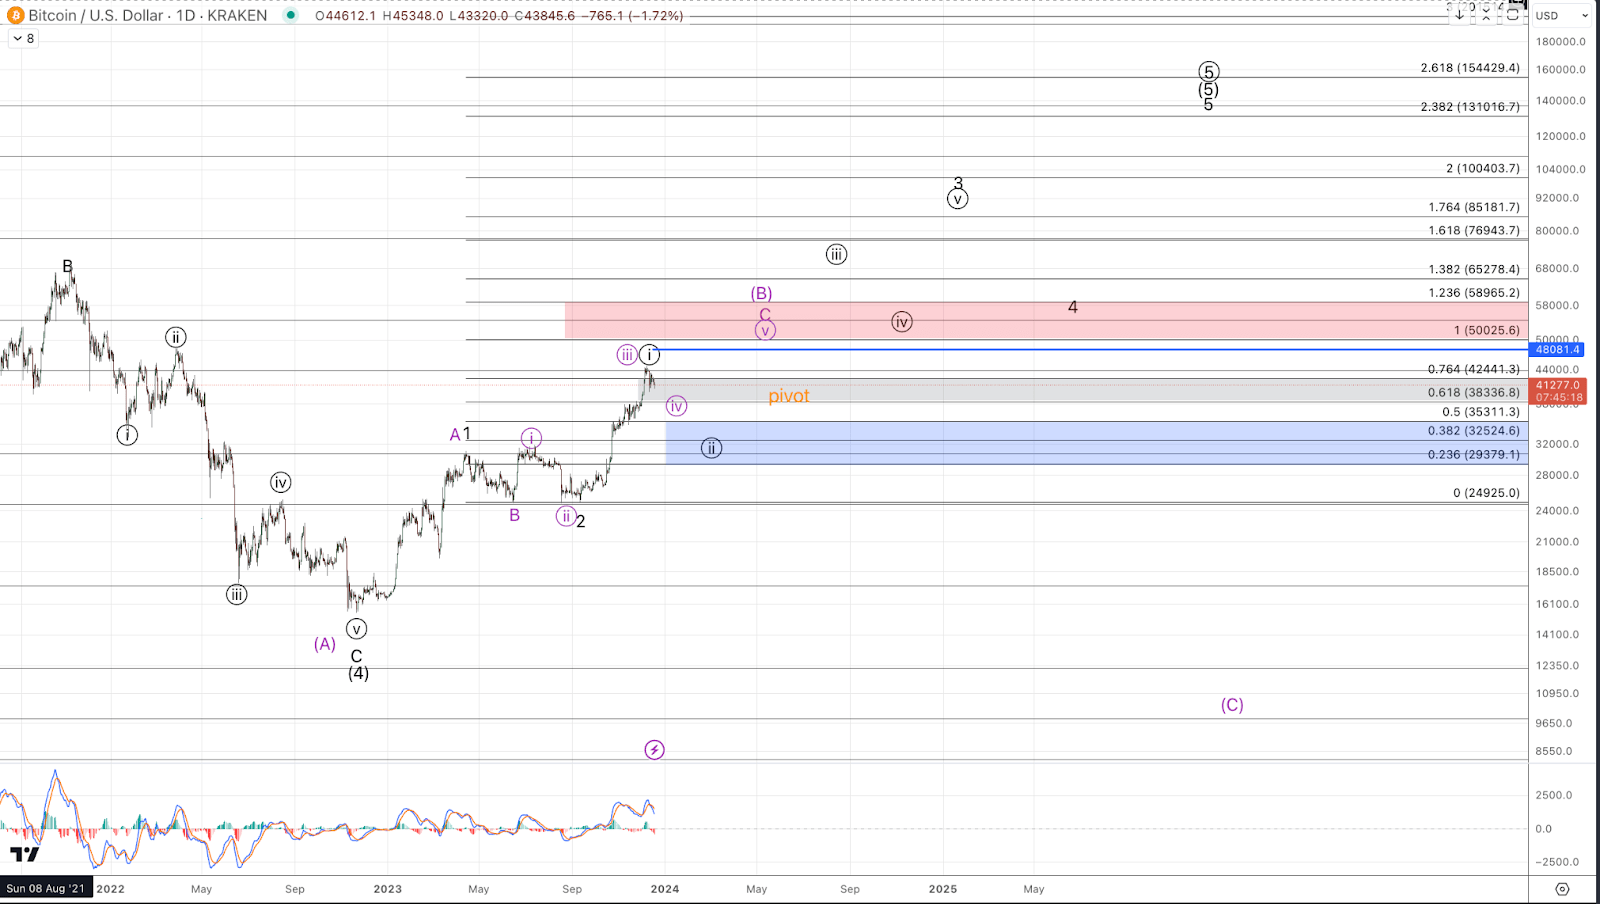
Task: Maximize the chart pane with square icon
Action: (1513, 14)
